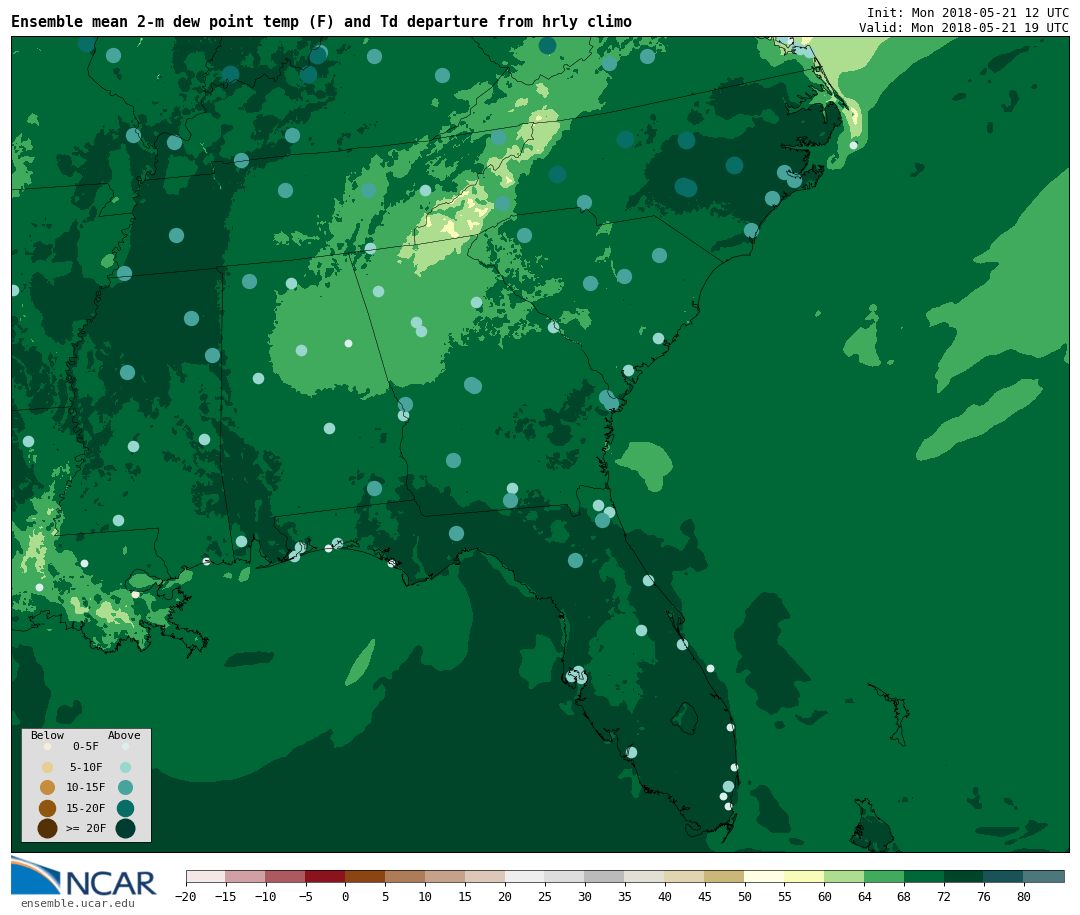1080x915 pixels.
Task: Click the 'Valid: Mon 2018-05-21 19 UTC' text
Action: (964, 28)
